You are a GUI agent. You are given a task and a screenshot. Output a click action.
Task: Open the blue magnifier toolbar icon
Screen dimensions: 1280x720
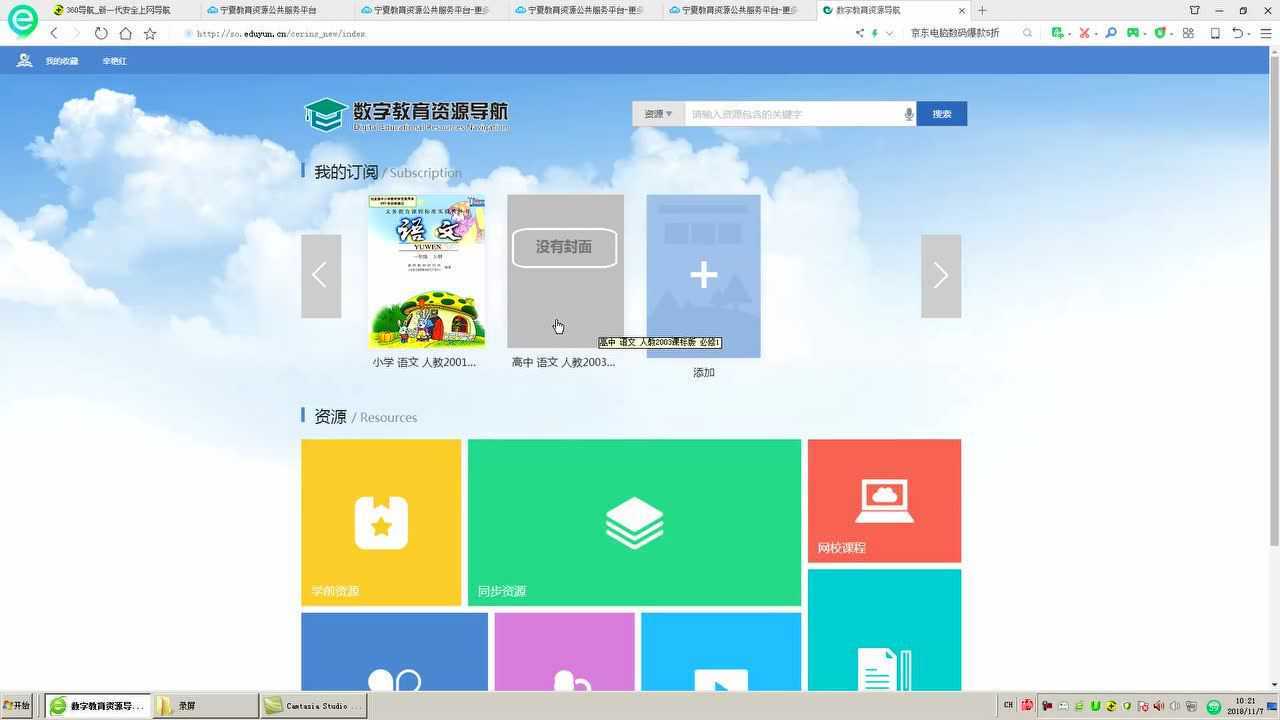[1110, 33]
